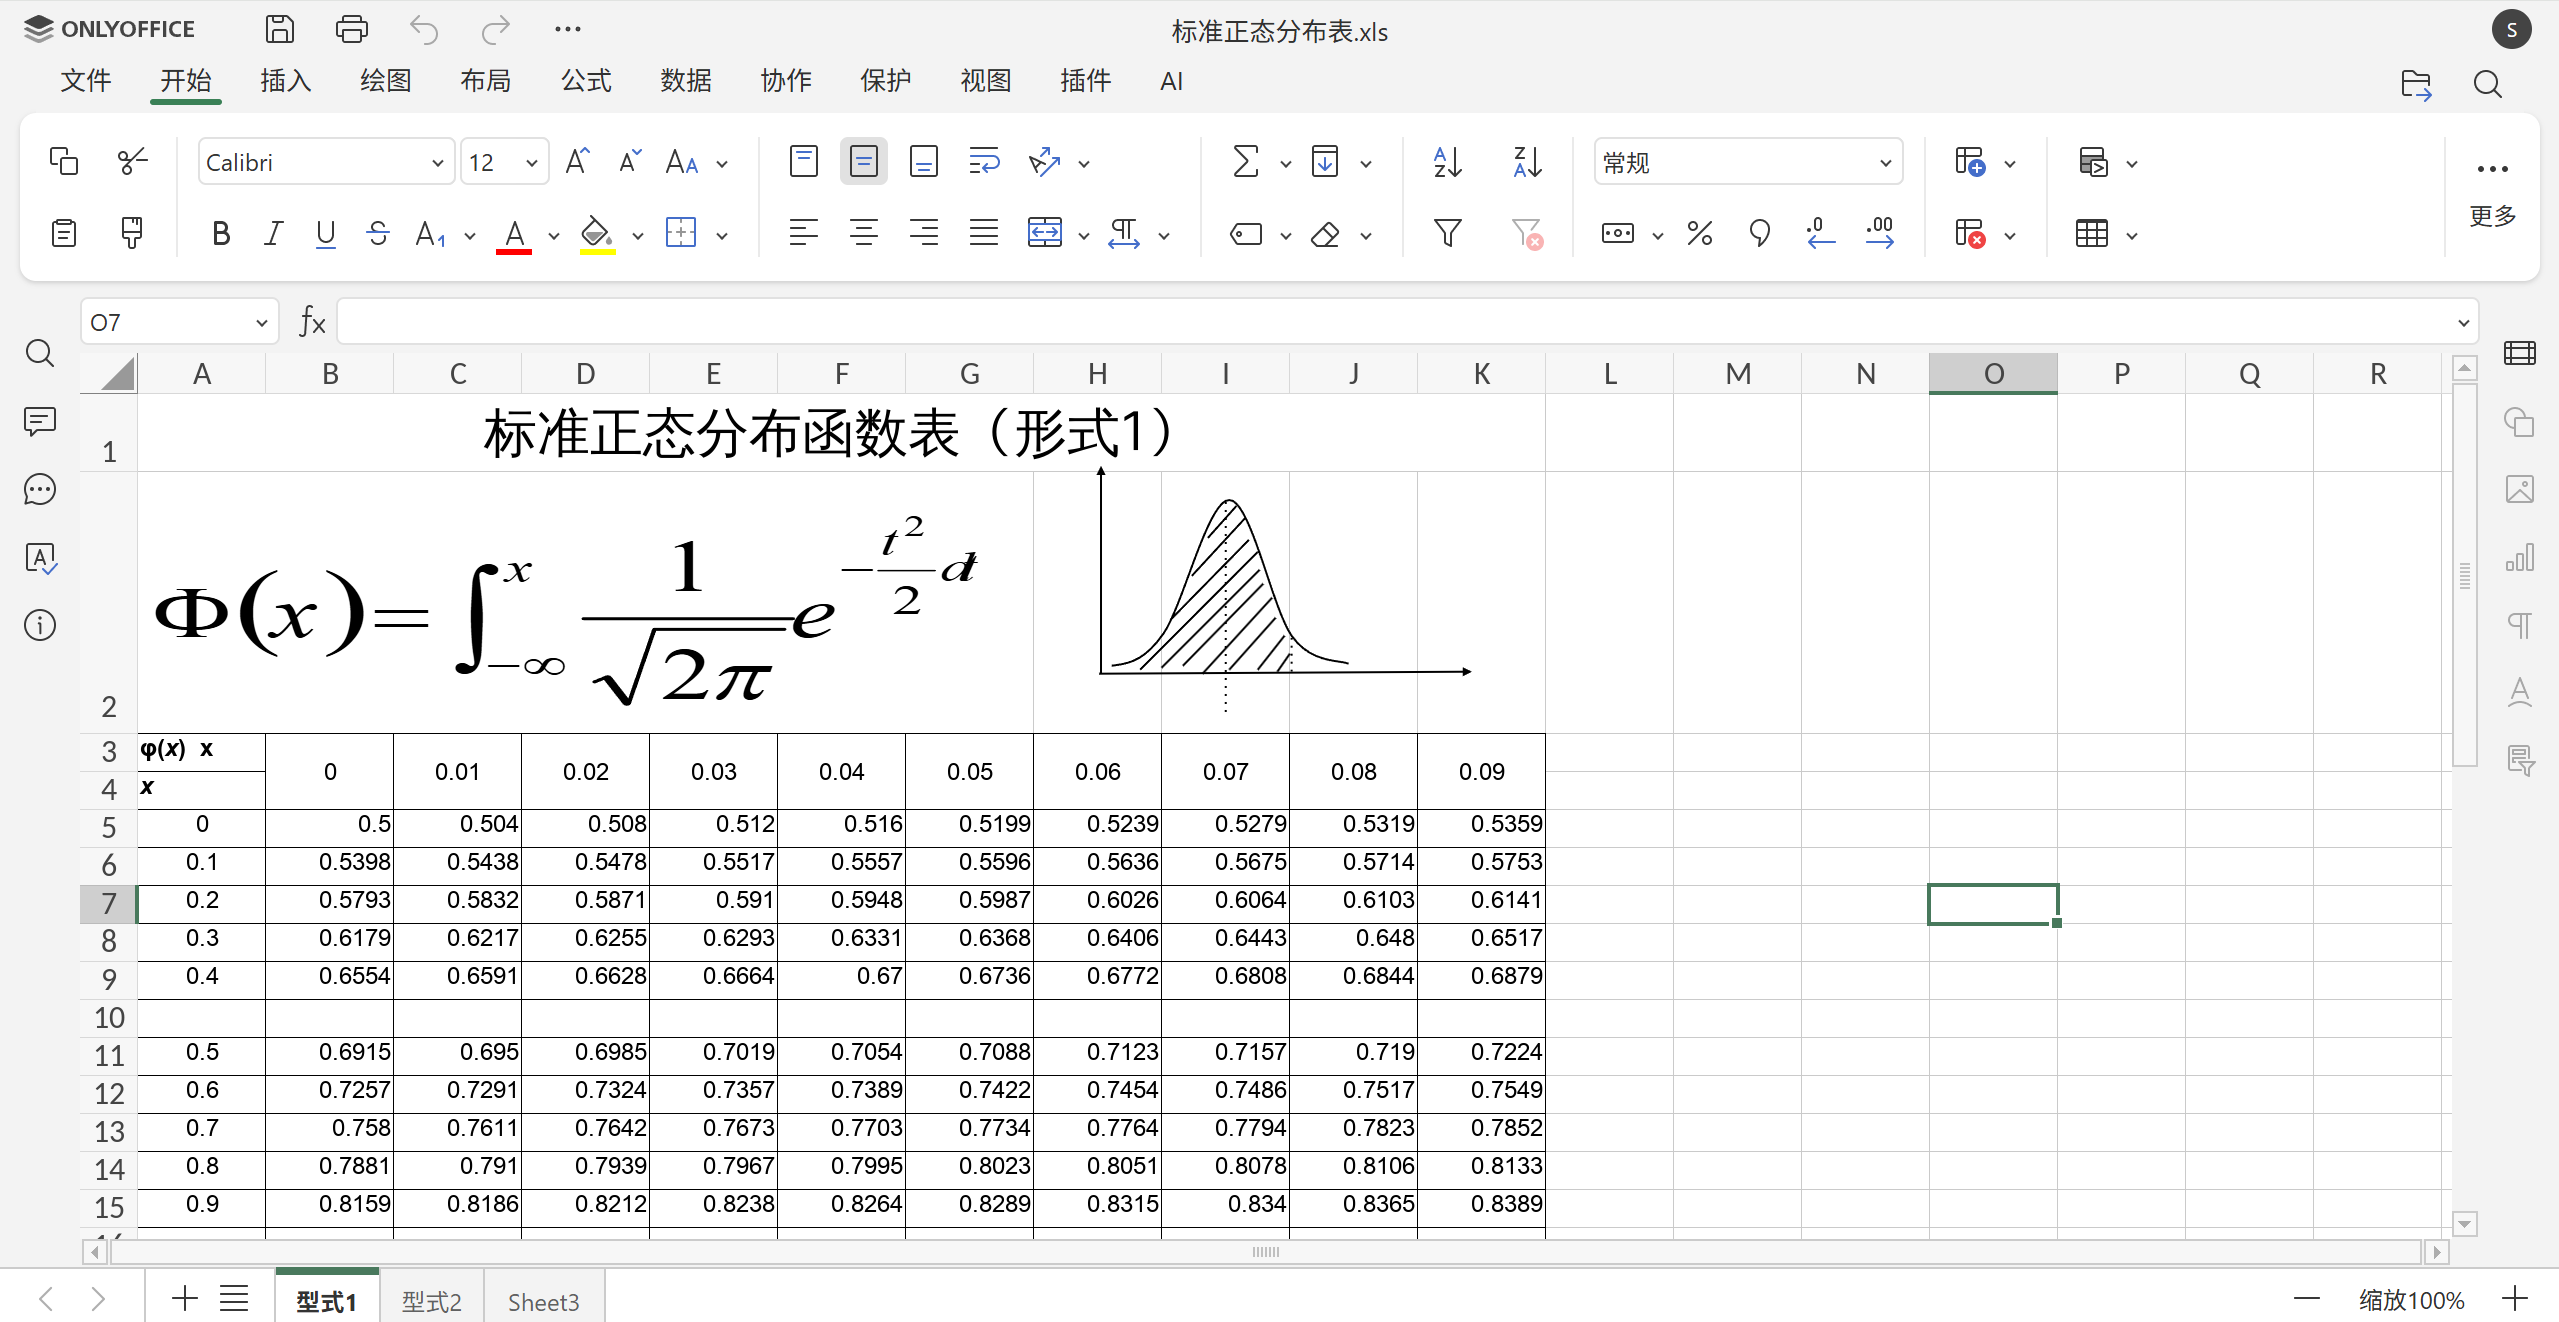Click the Print icon
The height and width of the screenshot is (1322, 2559).
tap(351, 29)
